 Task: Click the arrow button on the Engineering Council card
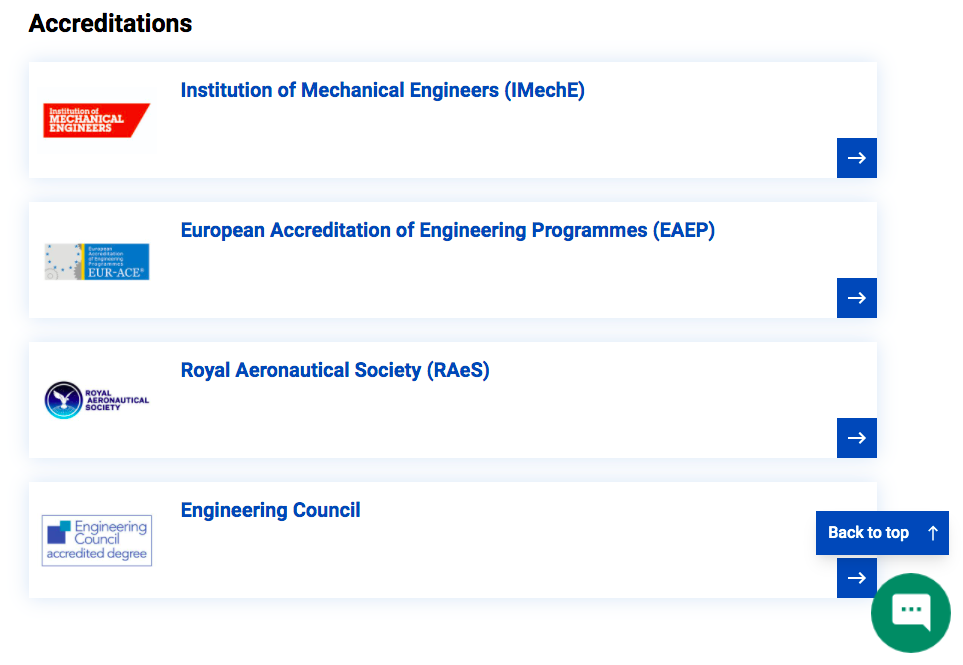857,578
